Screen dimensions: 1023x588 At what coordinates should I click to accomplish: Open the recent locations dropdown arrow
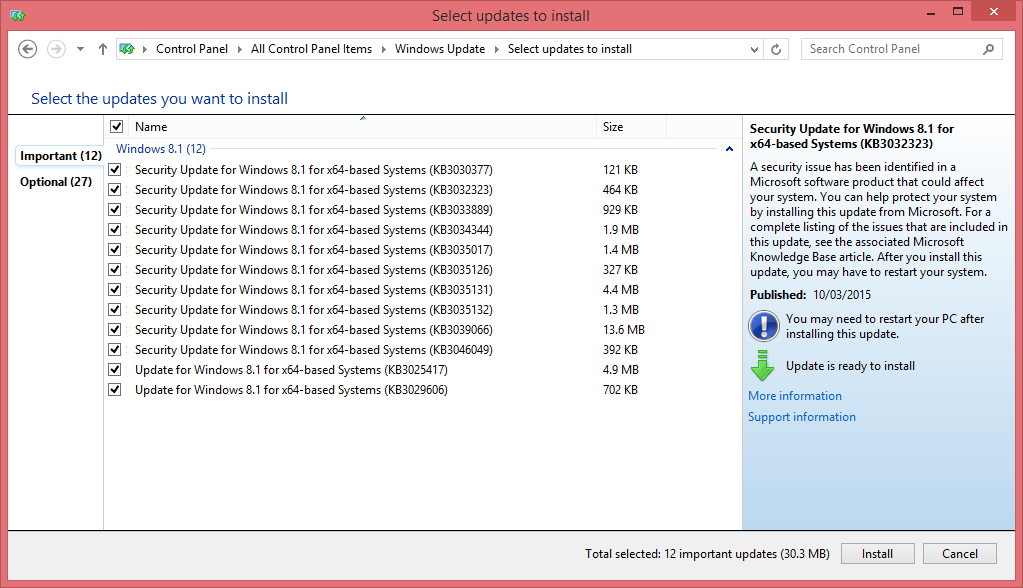click(x=80, y=49)
